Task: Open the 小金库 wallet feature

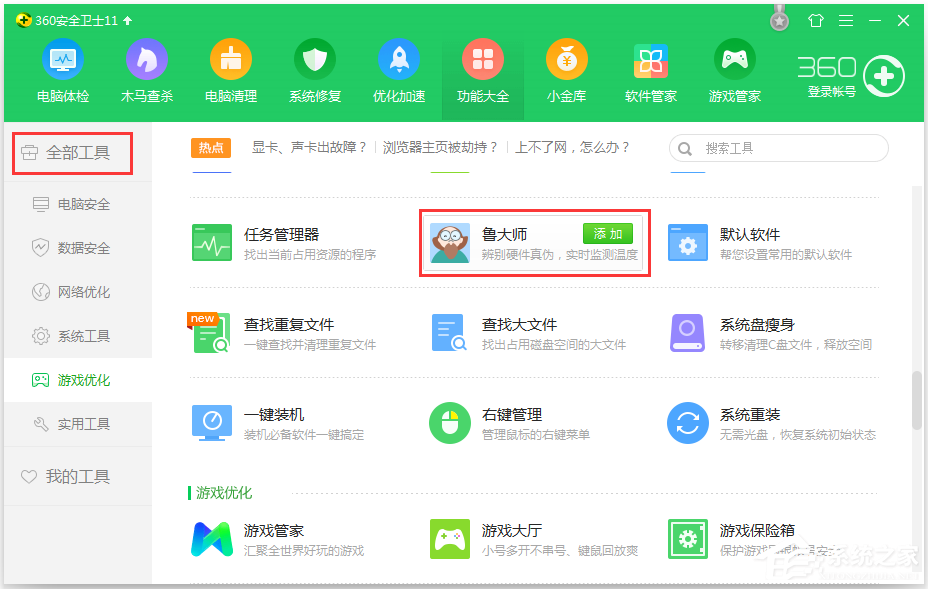Action: (566, 70)
